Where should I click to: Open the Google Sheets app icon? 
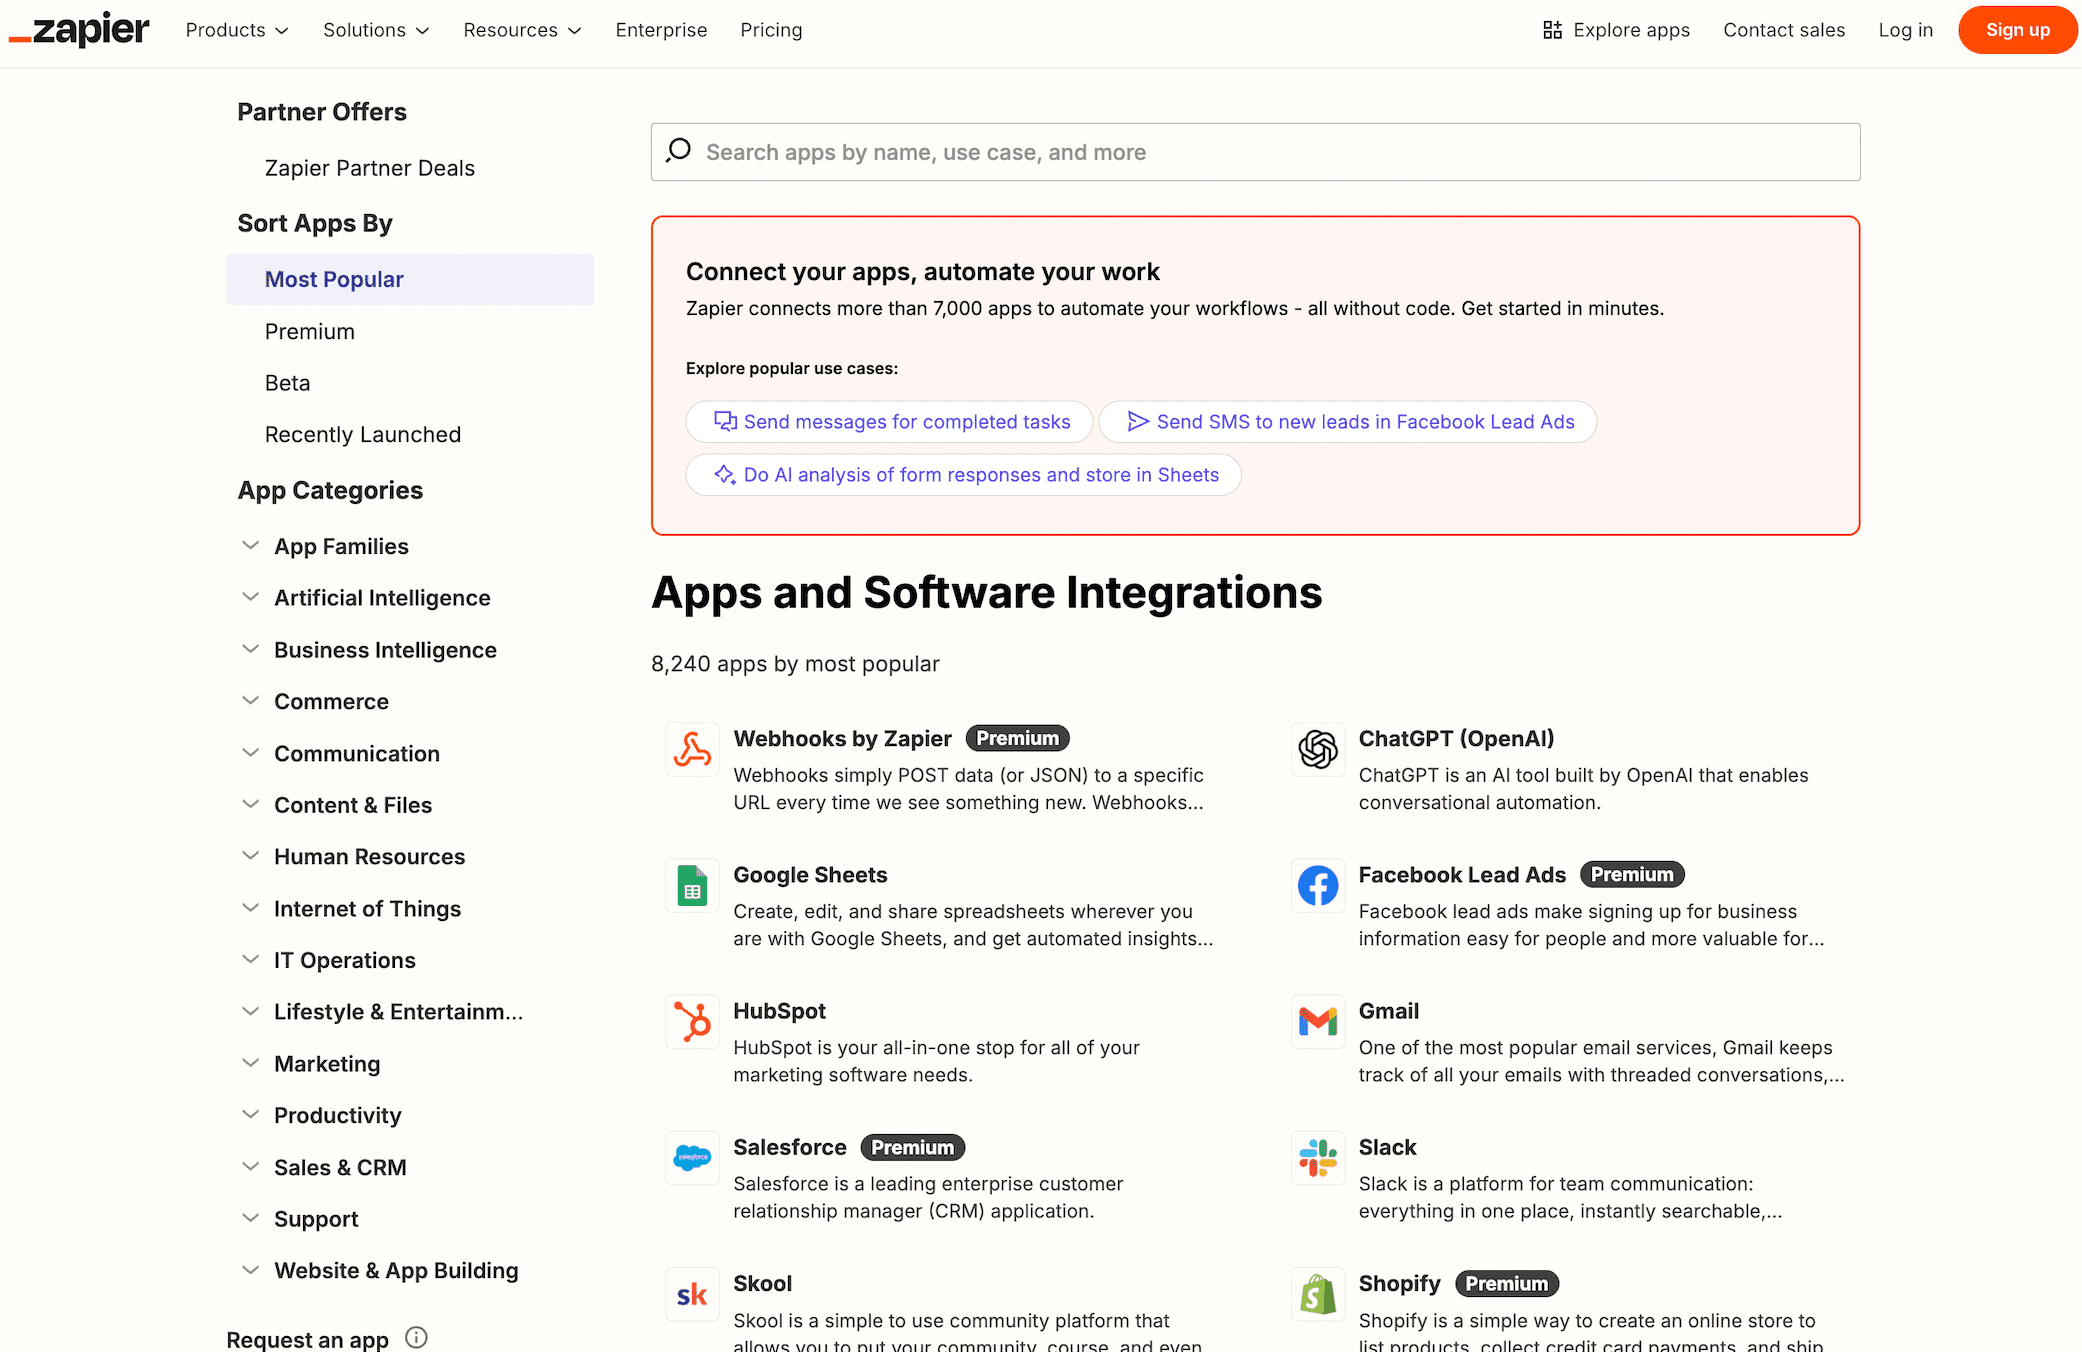(x=692, y=886)
